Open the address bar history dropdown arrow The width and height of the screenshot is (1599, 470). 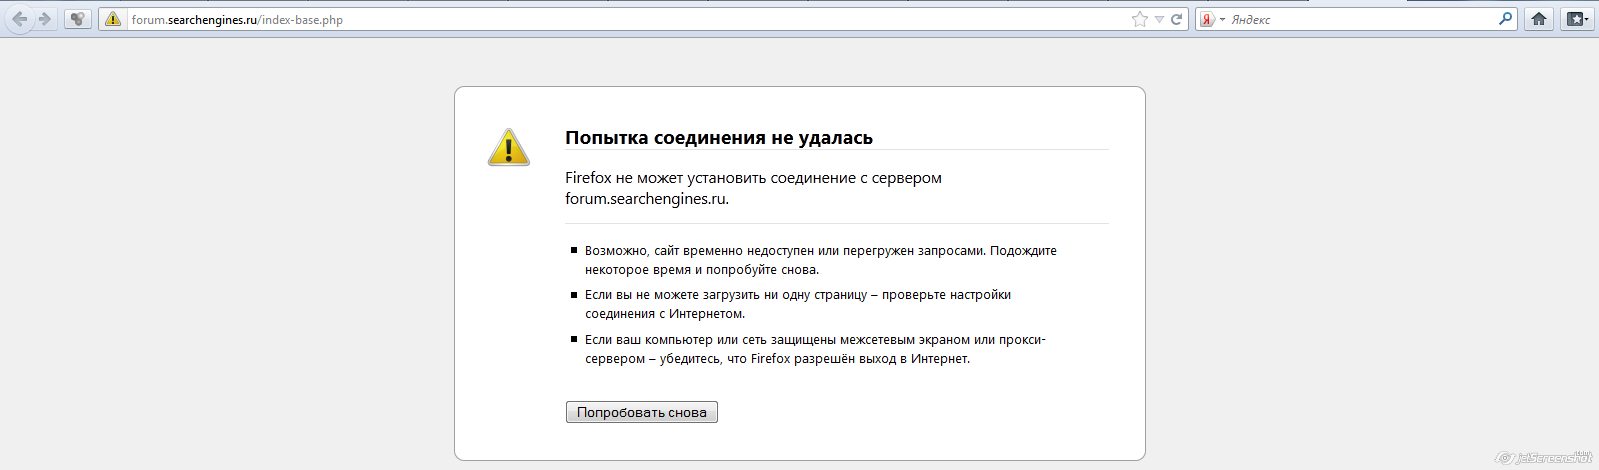tap(1159, 19)
